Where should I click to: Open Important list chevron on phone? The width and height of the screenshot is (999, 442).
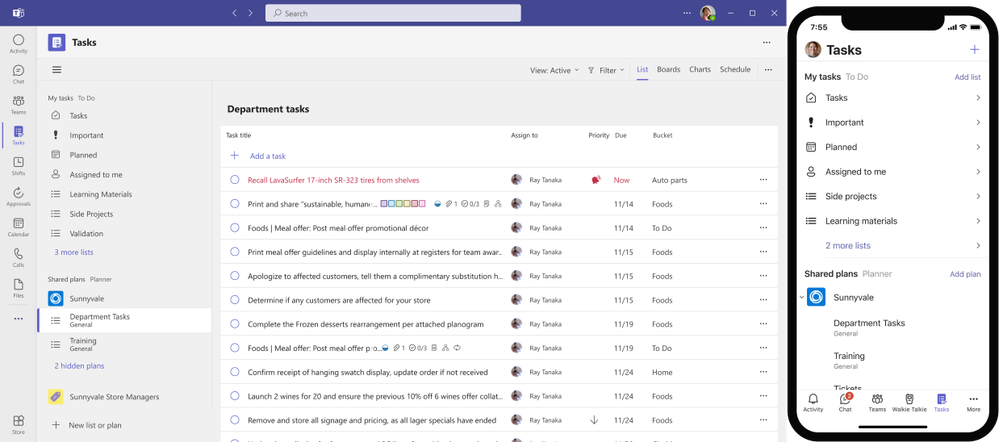(977, 122)
